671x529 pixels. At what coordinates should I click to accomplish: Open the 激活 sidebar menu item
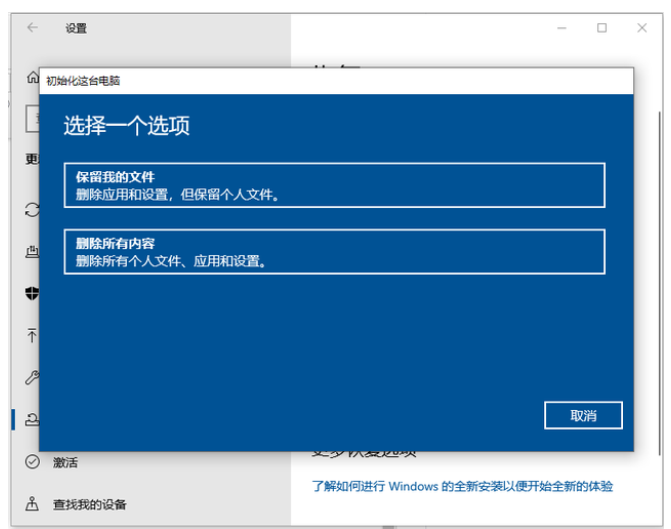[65, 462]
